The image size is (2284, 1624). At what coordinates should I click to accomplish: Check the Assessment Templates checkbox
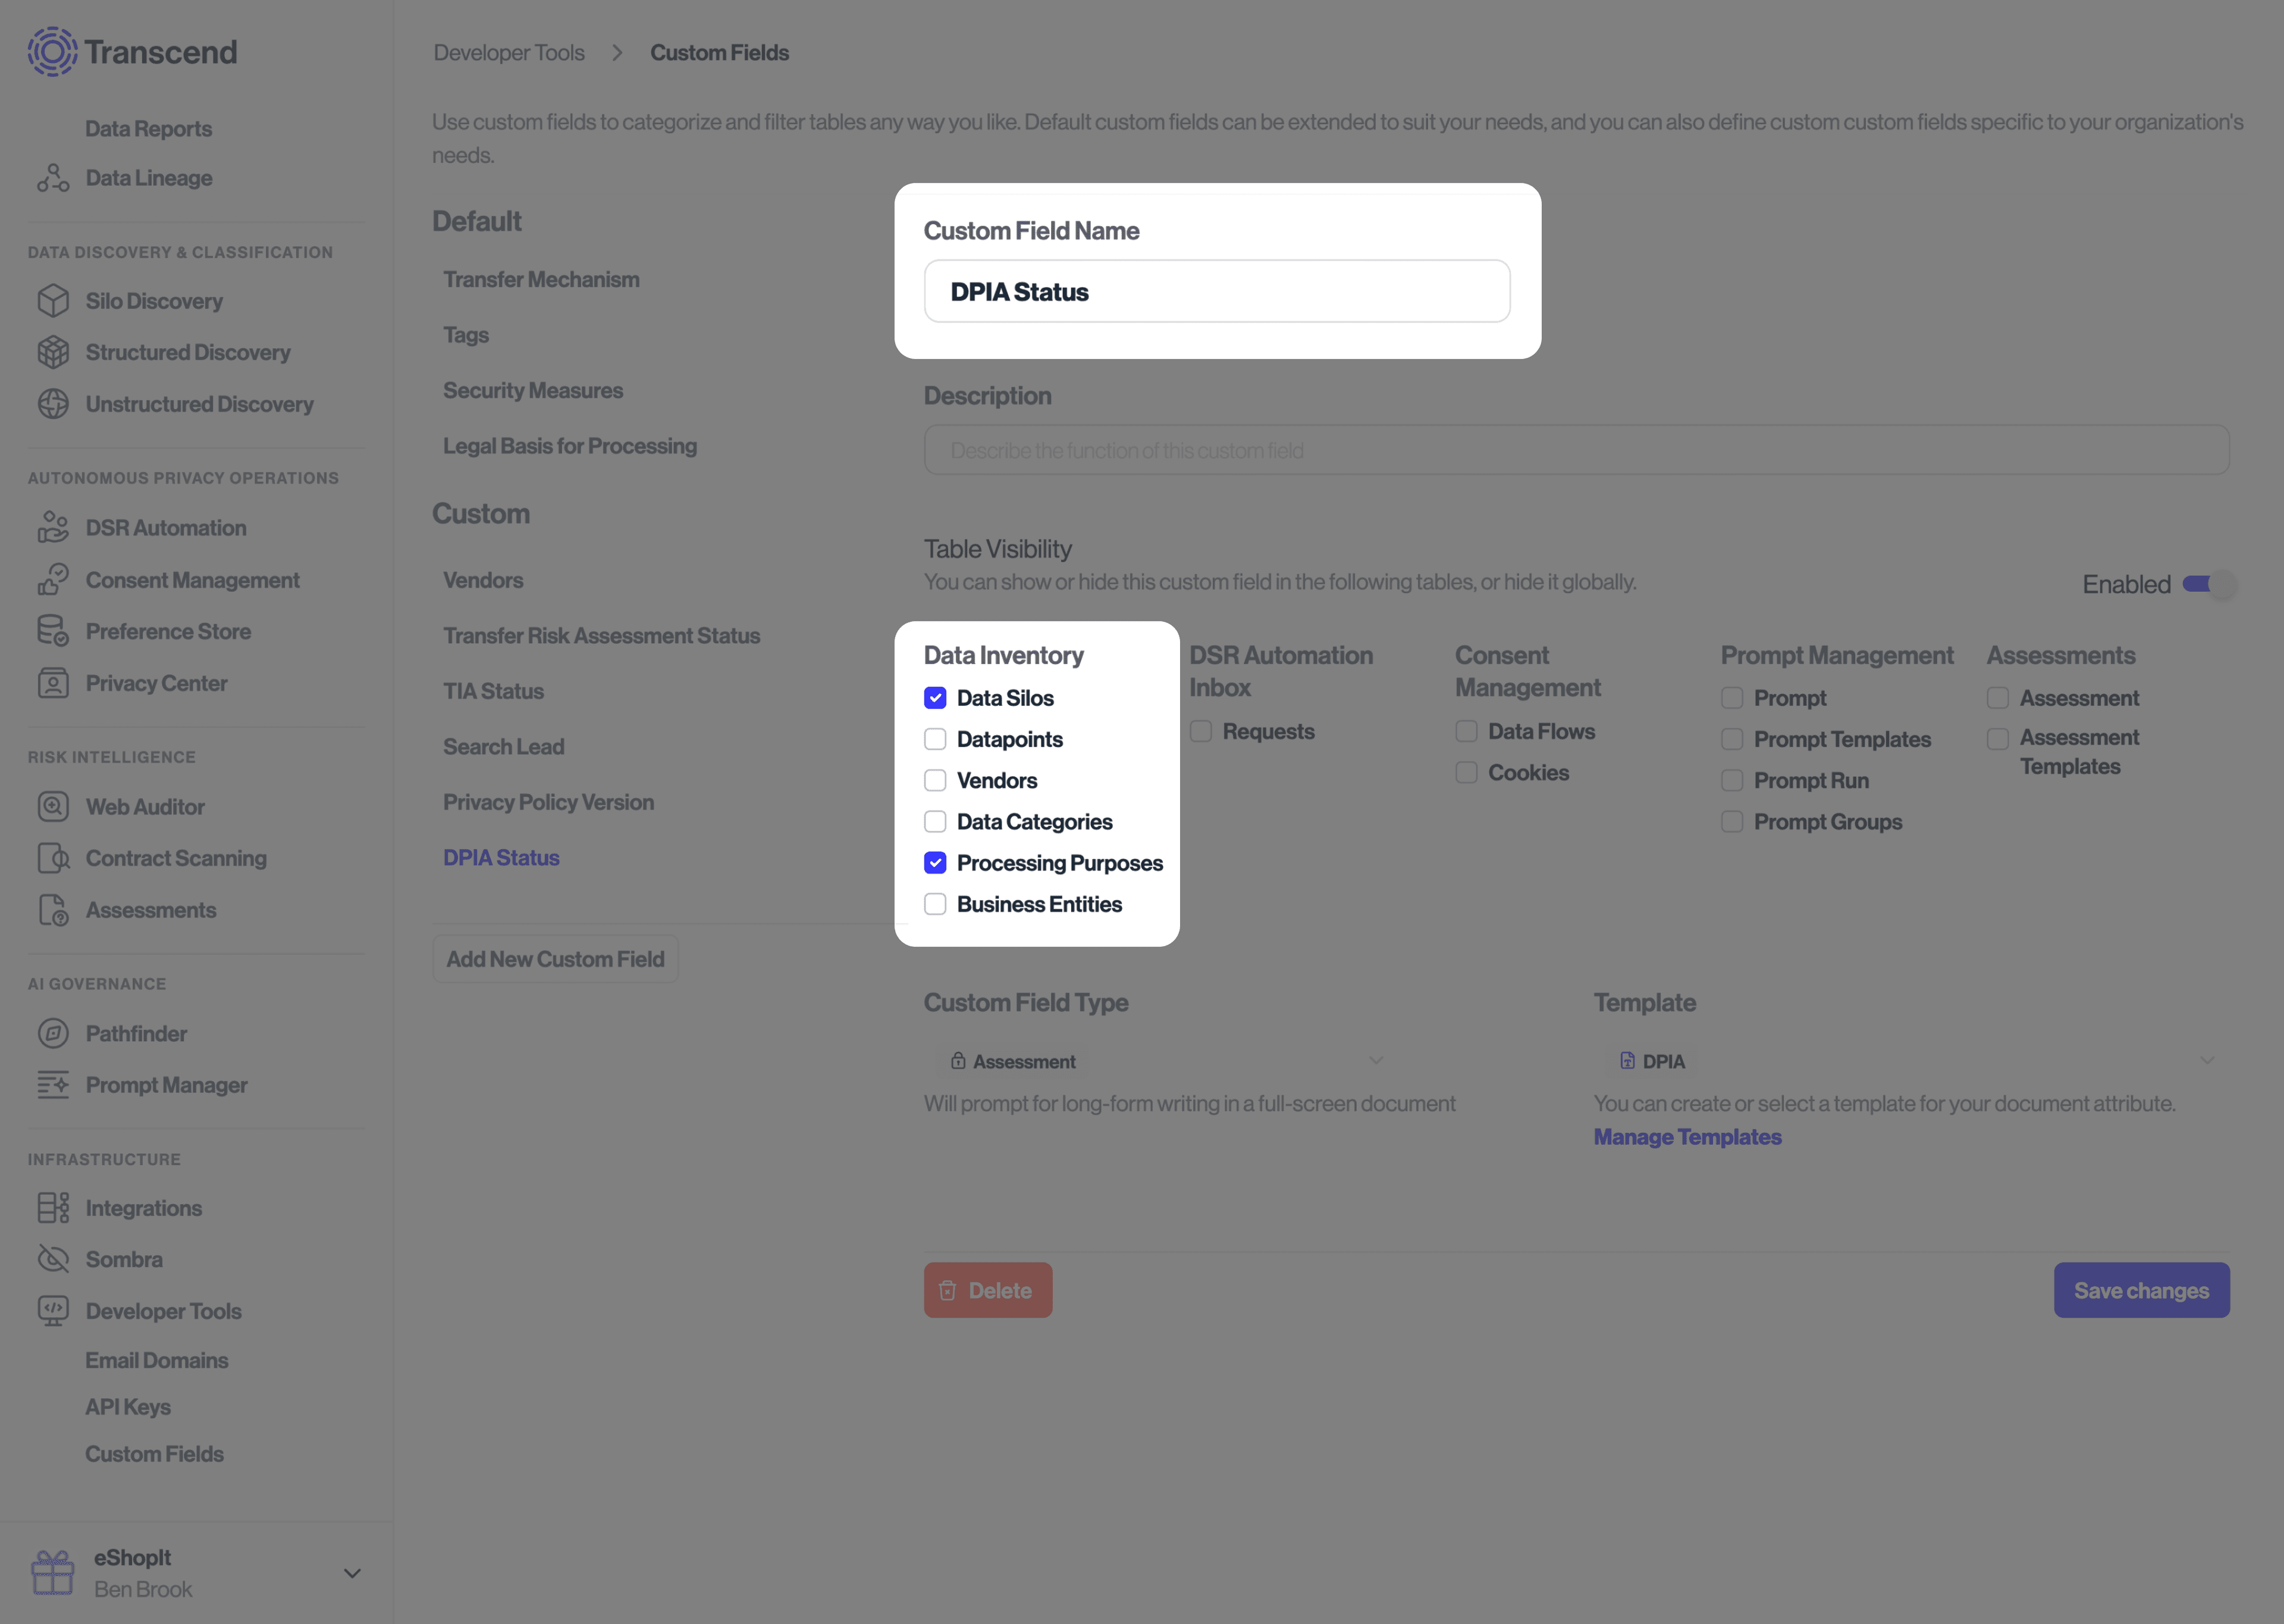tap(1998, 739)
